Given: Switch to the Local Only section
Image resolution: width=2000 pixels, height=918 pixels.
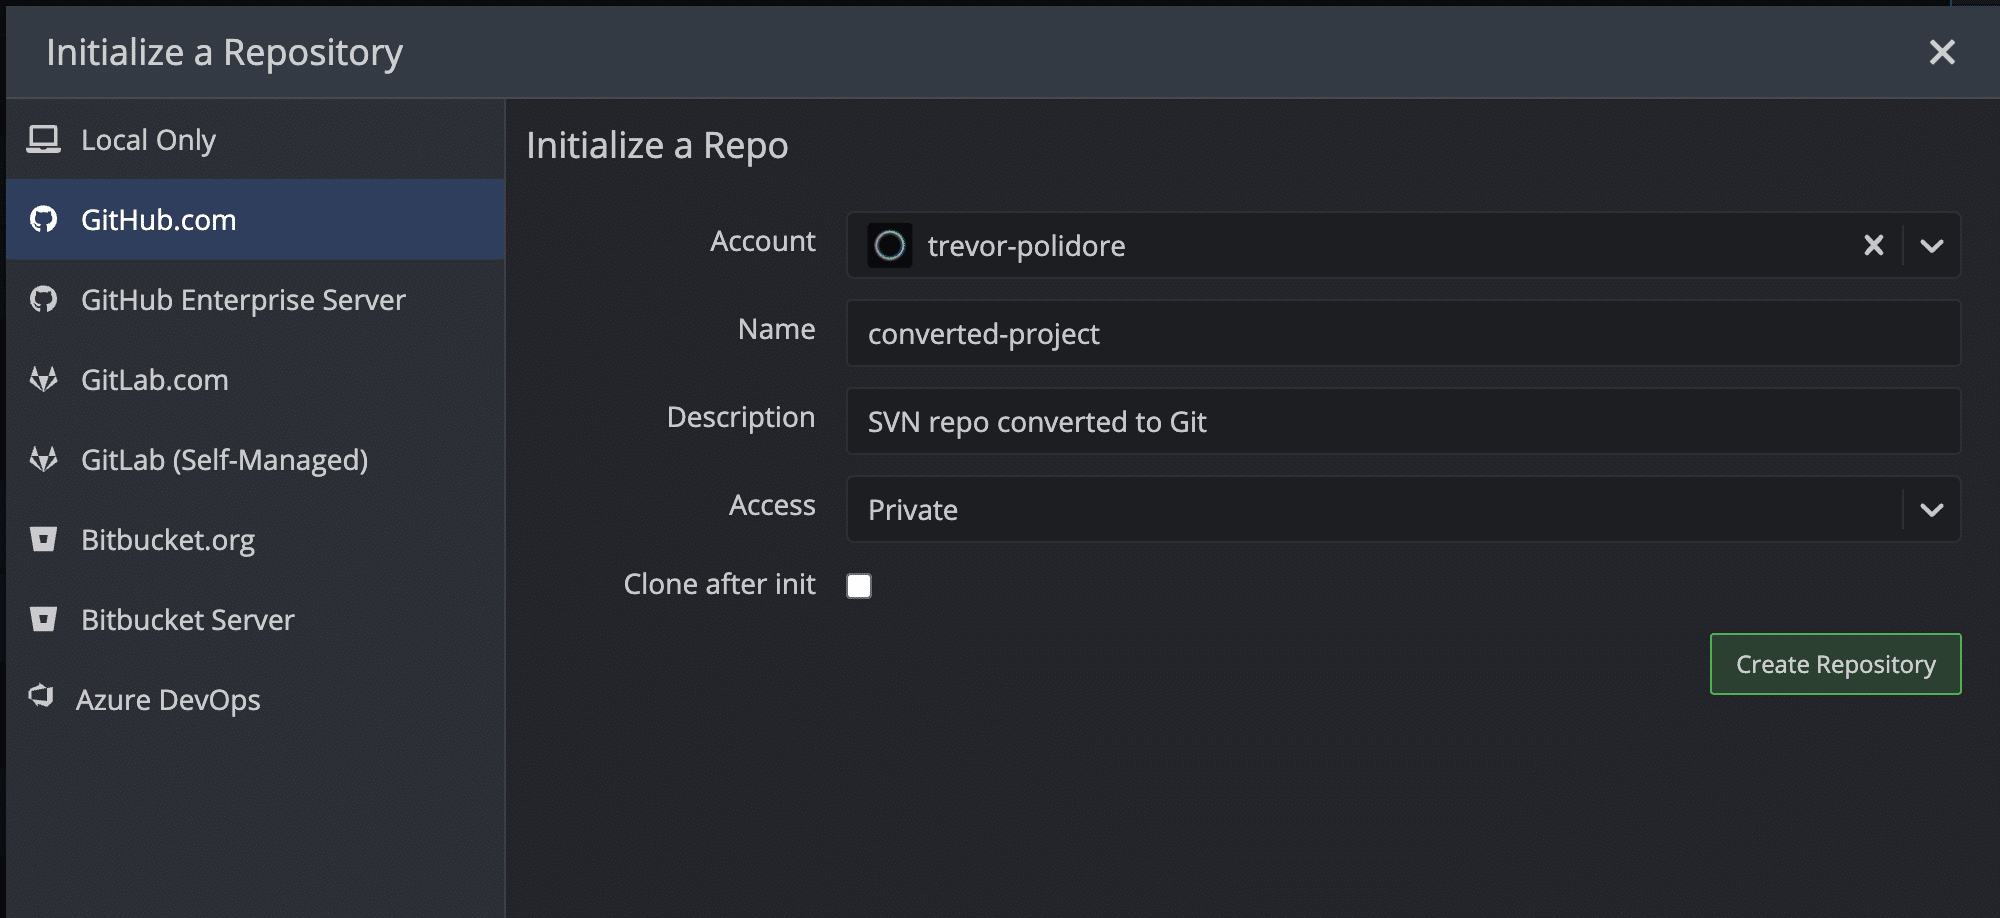Looking at the screenshot, I should (148, 139).
